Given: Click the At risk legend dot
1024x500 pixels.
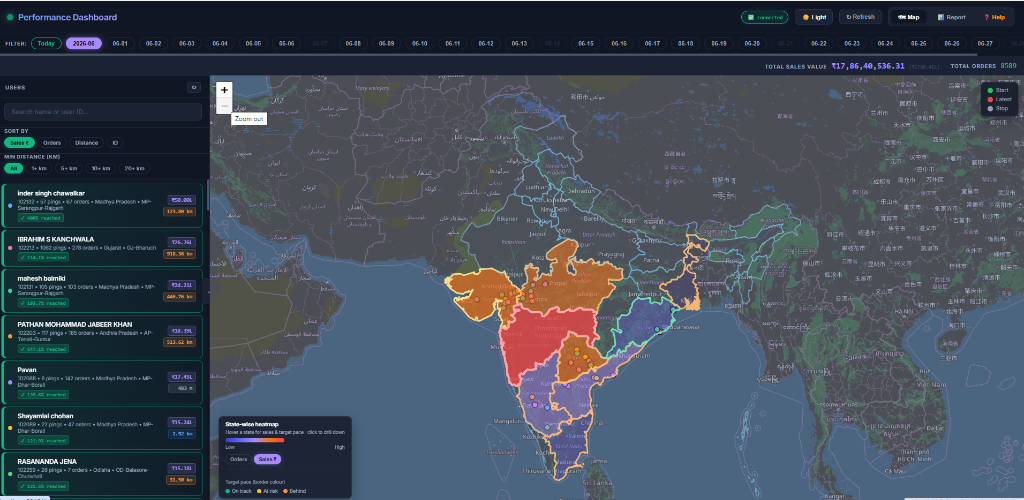Looking at the screenshot, I should click(258, 491).
